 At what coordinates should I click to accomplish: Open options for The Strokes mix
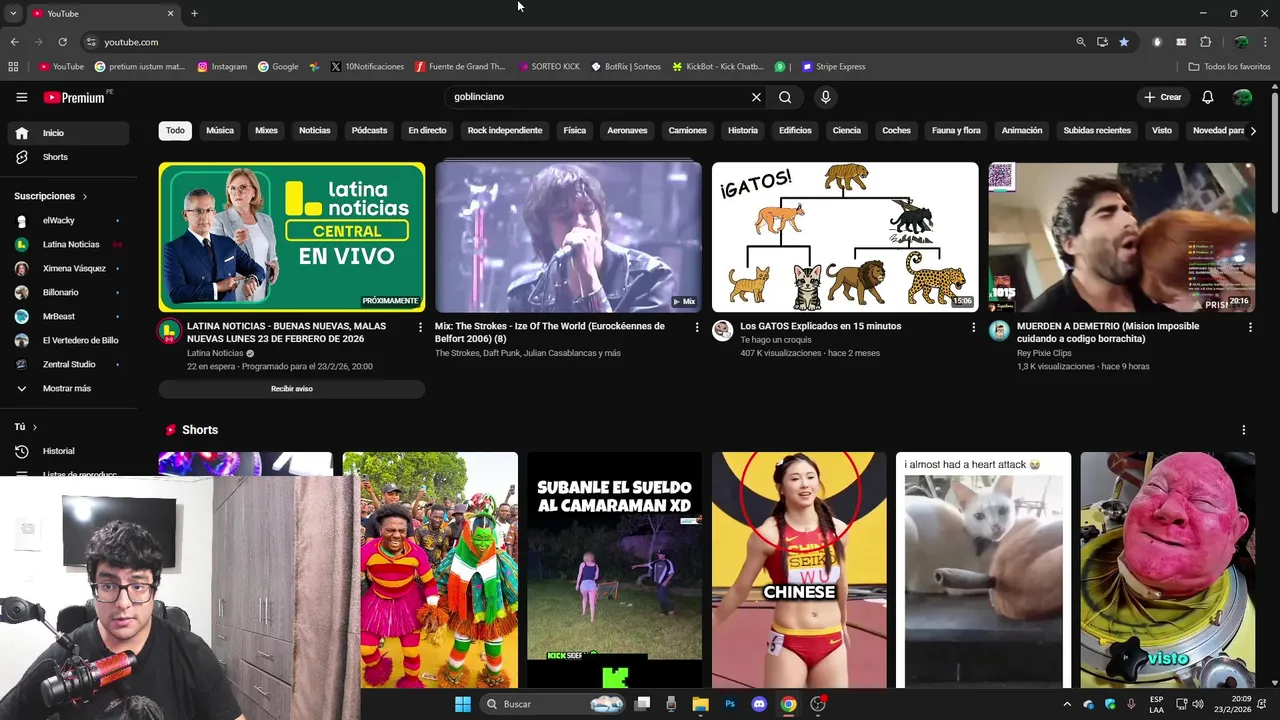697,327
